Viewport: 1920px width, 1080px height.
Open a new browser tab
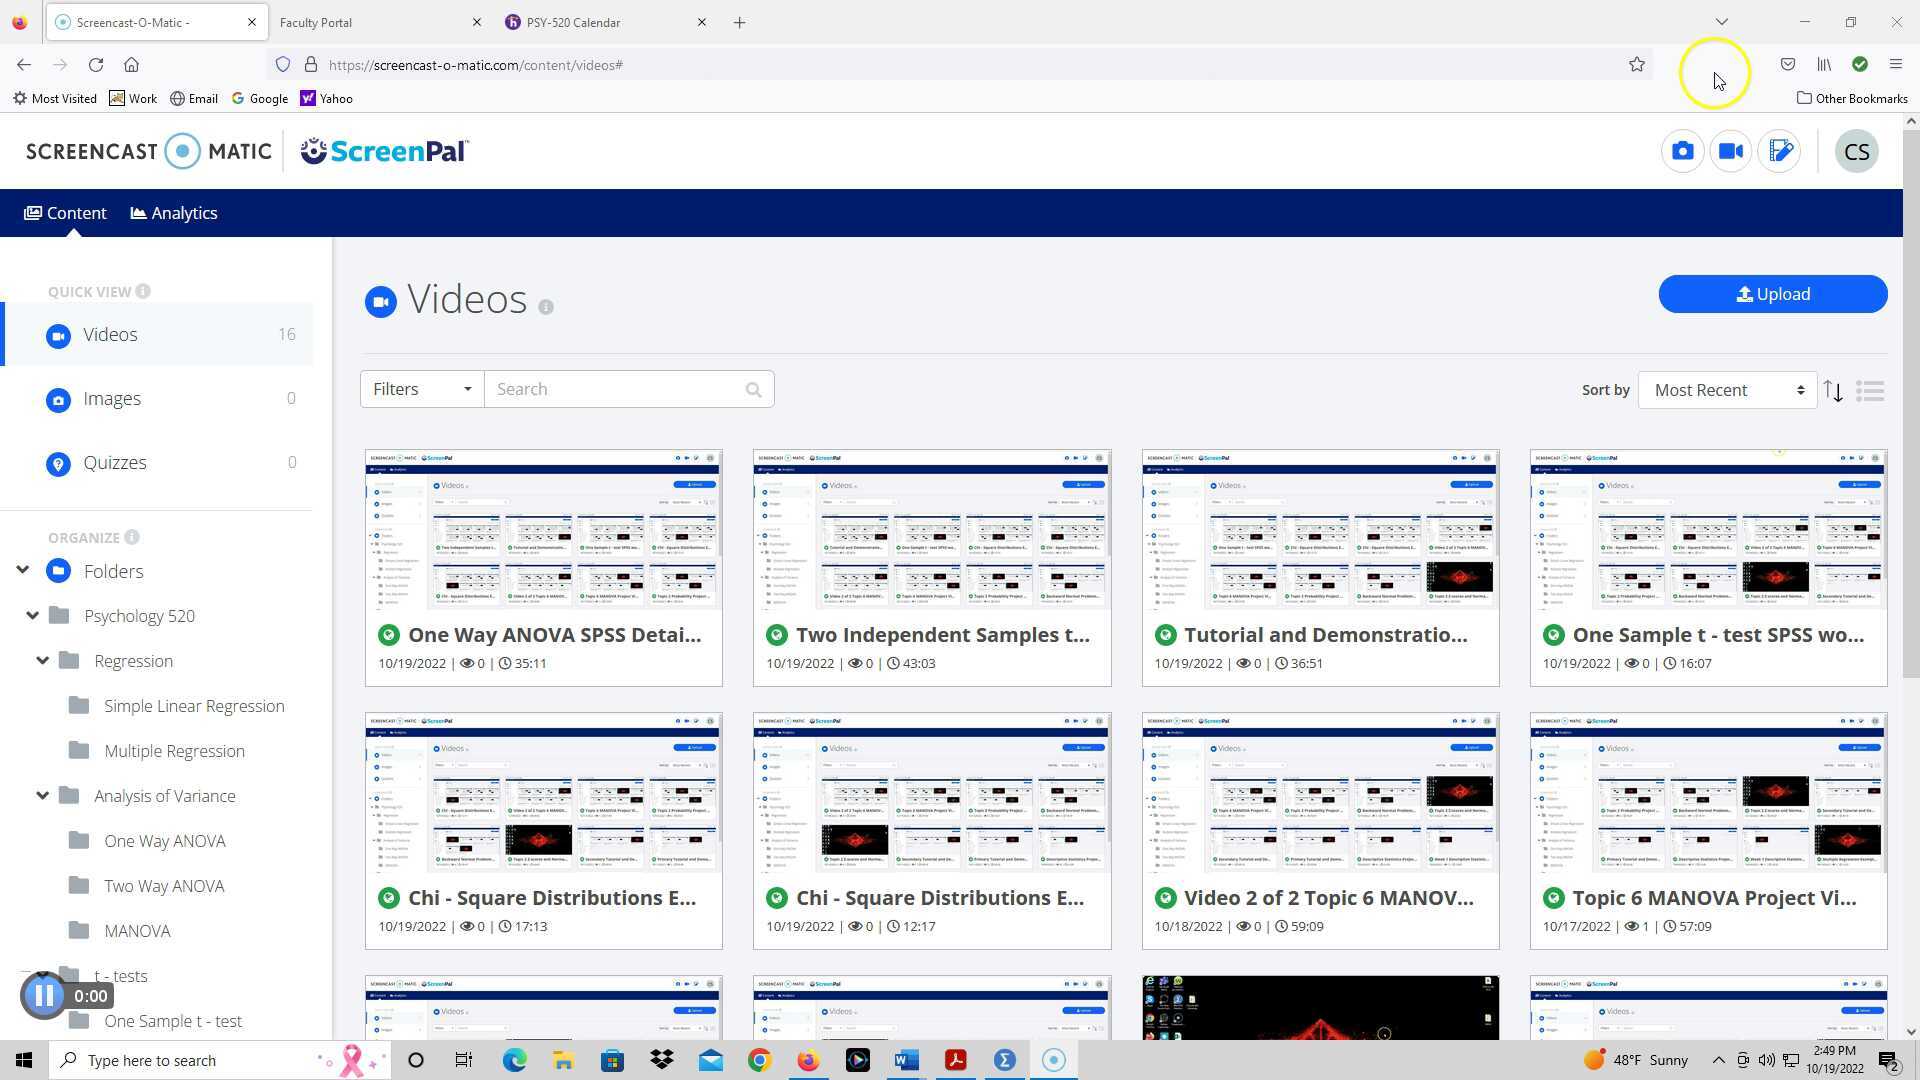739,22
